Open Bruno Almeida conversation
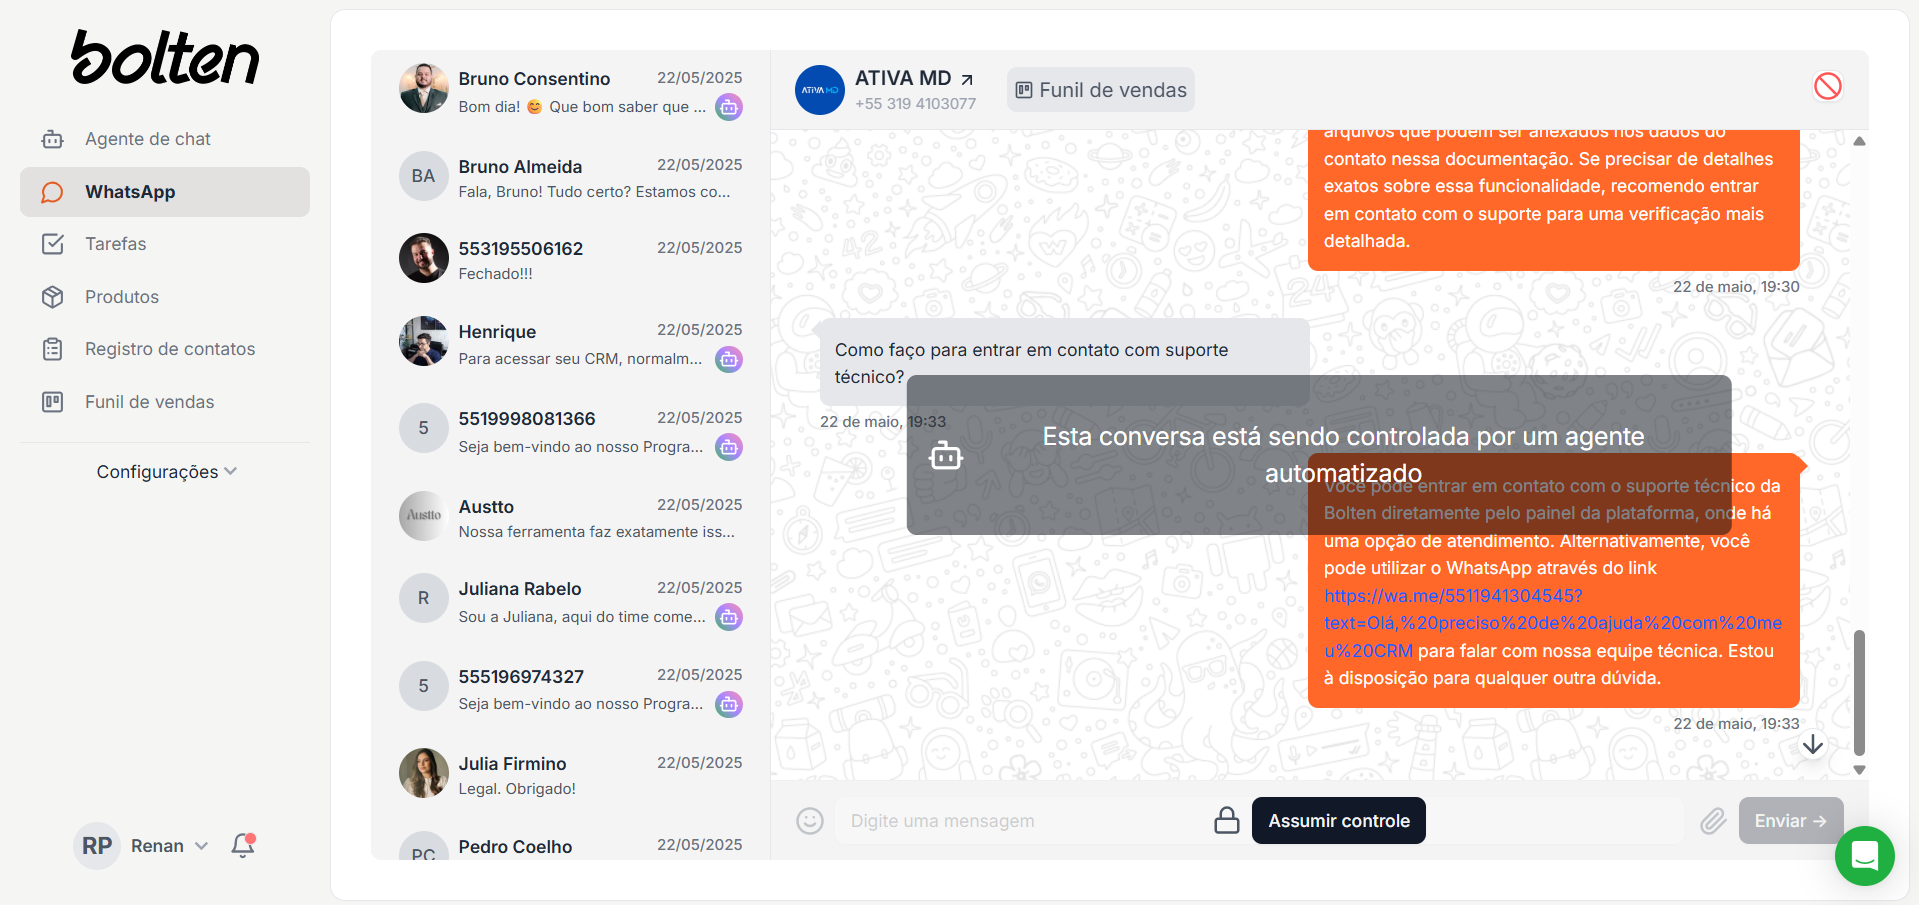Image resolution: width=1919 pixels, height=905 pixels. (571, 178)
